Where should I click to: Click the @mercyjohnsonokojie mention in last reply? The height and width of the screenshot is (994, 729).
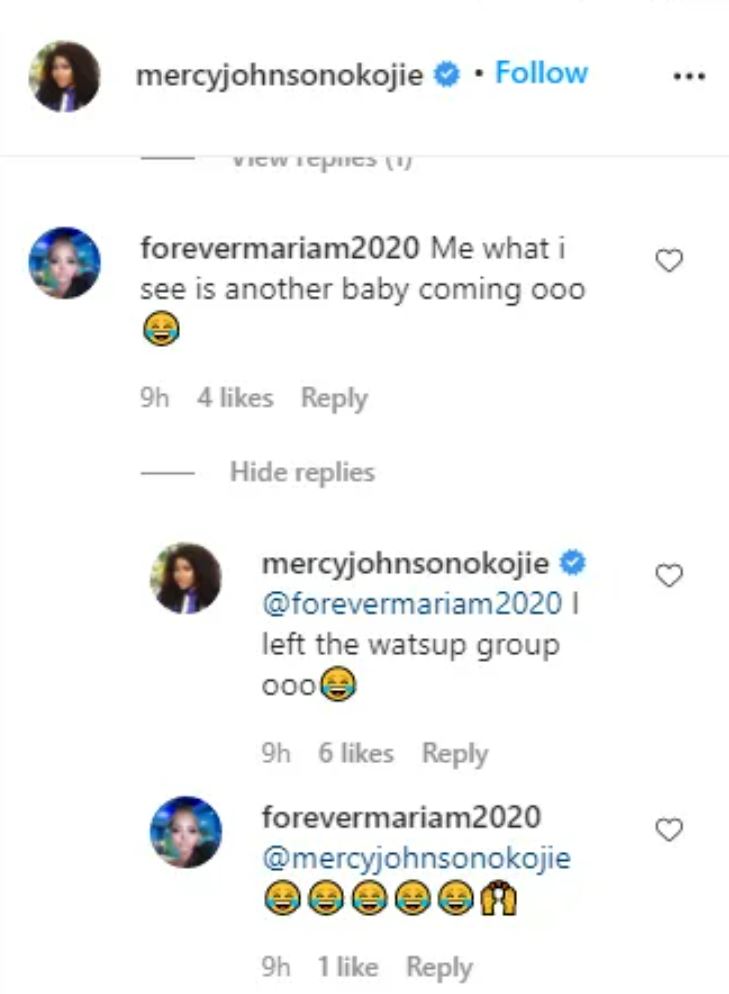416,858
